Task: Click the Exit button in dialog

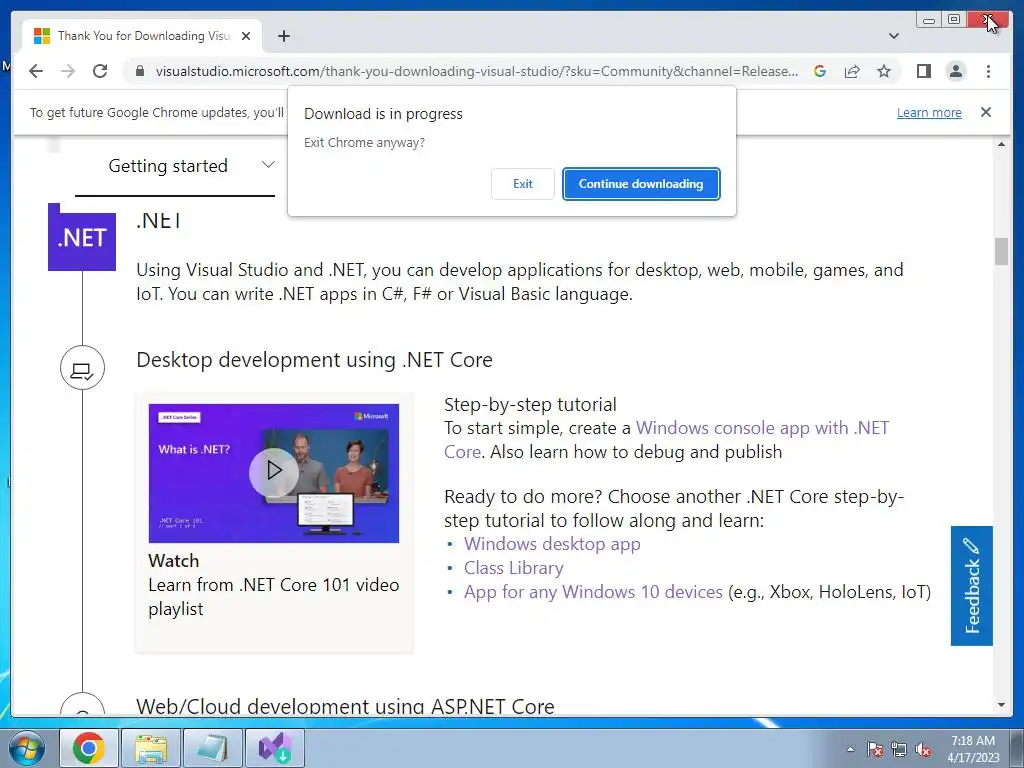Action: (x=522, y=184)
